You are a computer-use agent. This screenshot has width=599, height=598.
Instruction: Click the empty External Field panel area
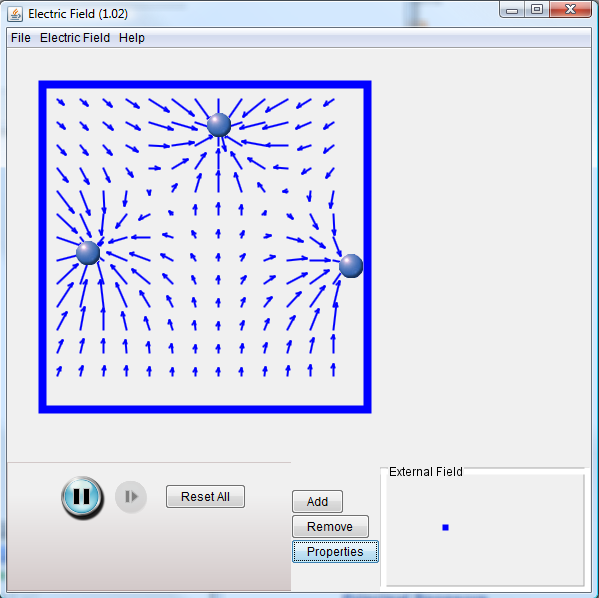pos(485,530)
